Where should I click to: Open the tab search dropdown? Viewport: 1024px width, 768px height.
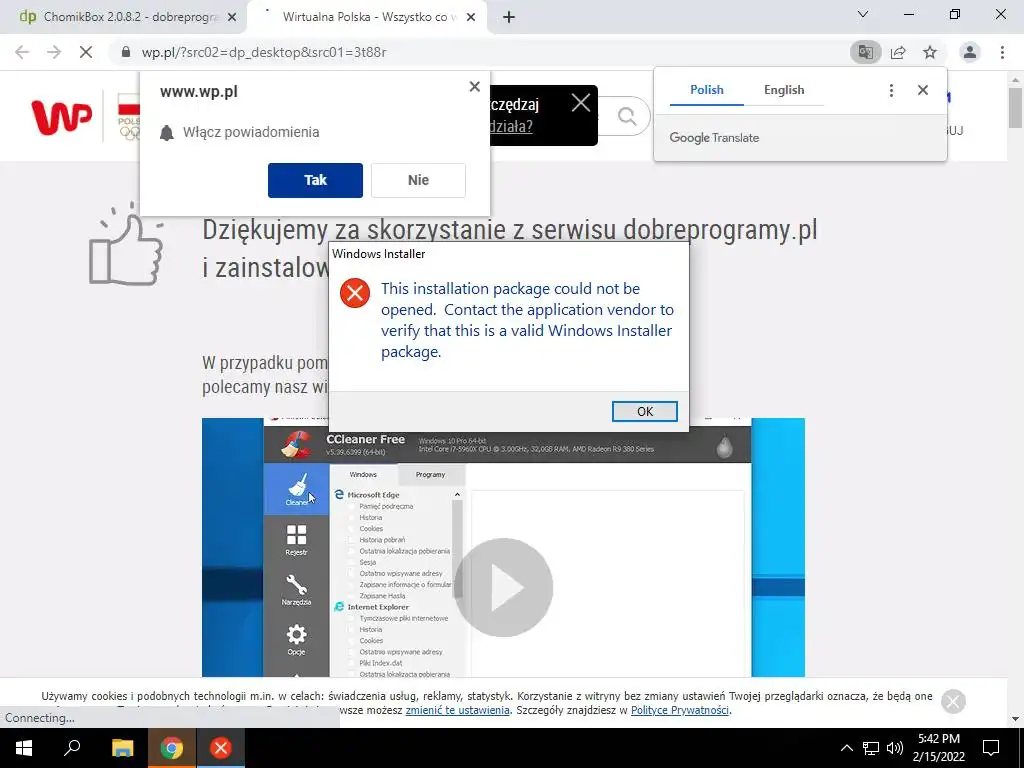[863, 14]
